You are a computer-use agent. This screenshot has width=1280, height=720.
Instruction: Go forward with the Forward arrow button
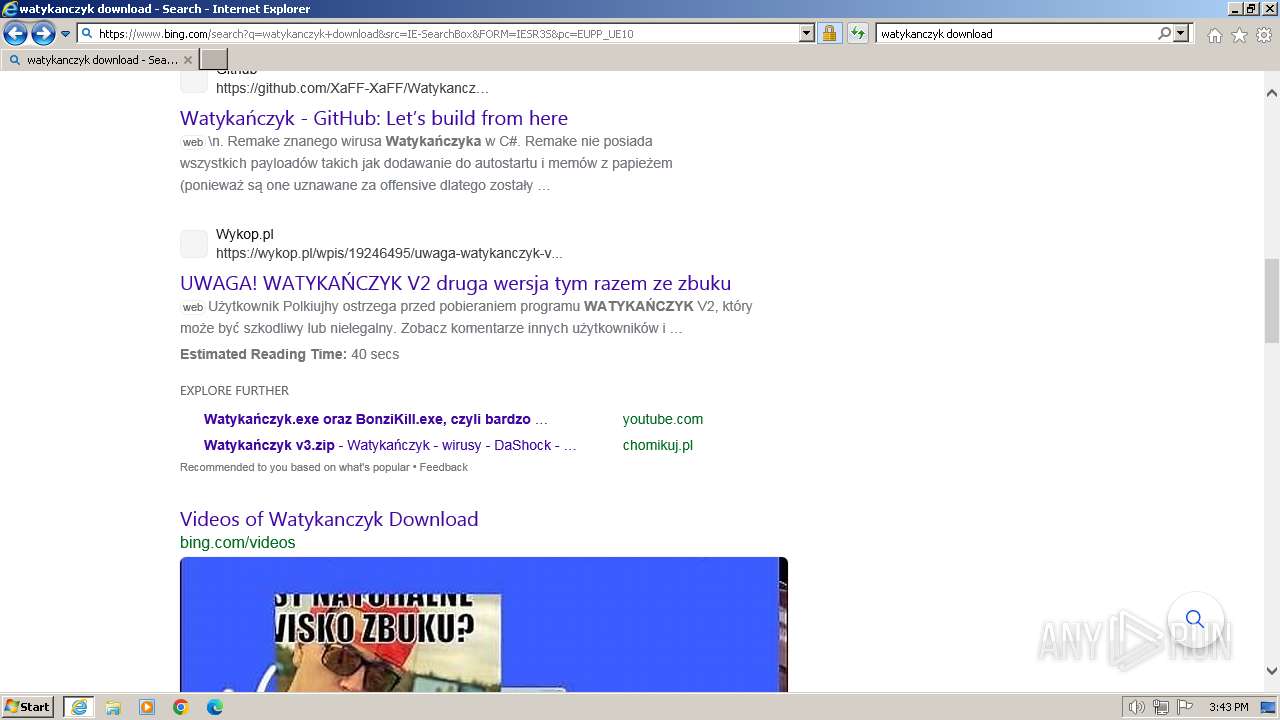[x=43, y=34]
